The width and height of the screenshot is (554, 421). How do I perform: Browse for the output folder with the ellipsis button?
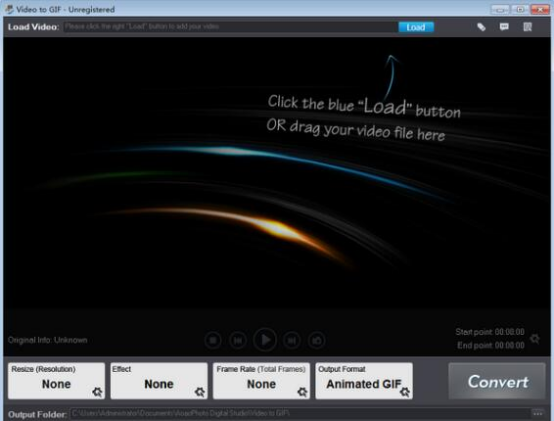click(538, 413)
